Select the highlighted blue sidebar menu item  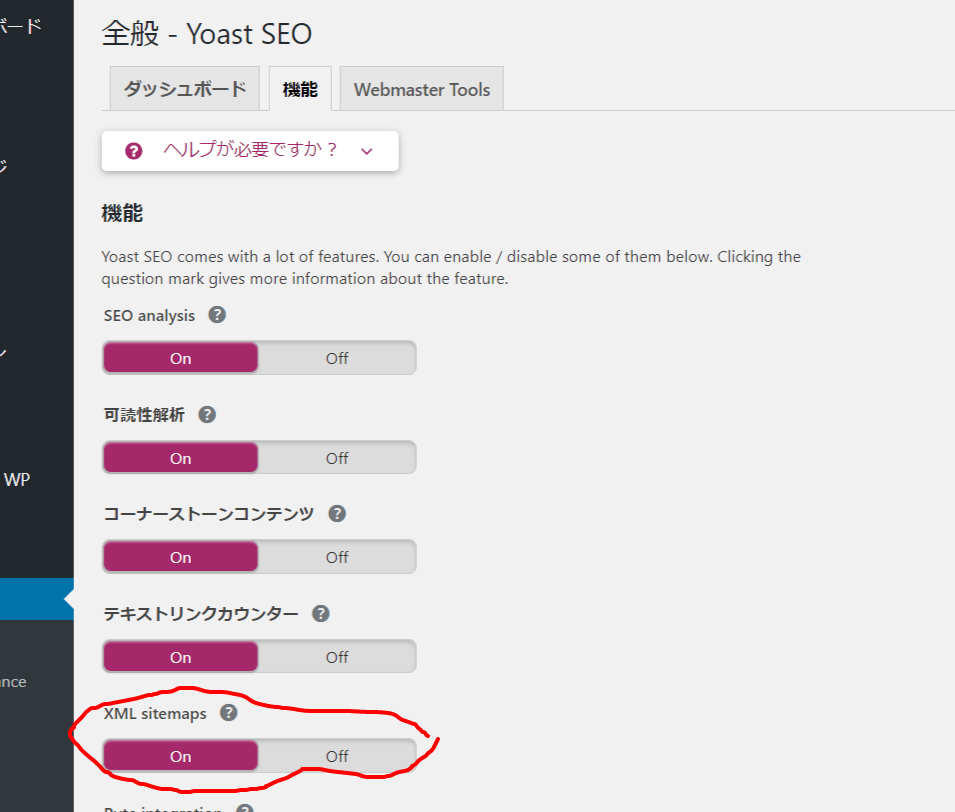(x=37, y=599)
